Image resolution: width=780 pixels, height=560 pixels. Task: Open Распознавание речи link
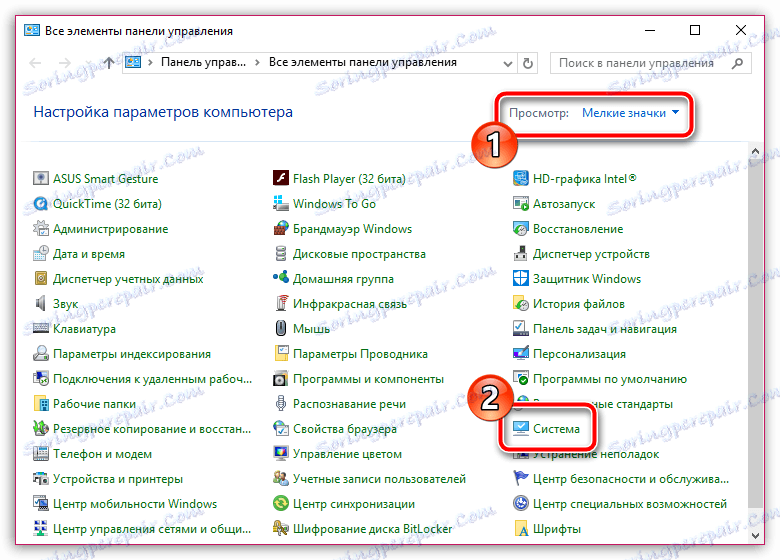click(x=349, y=404)
